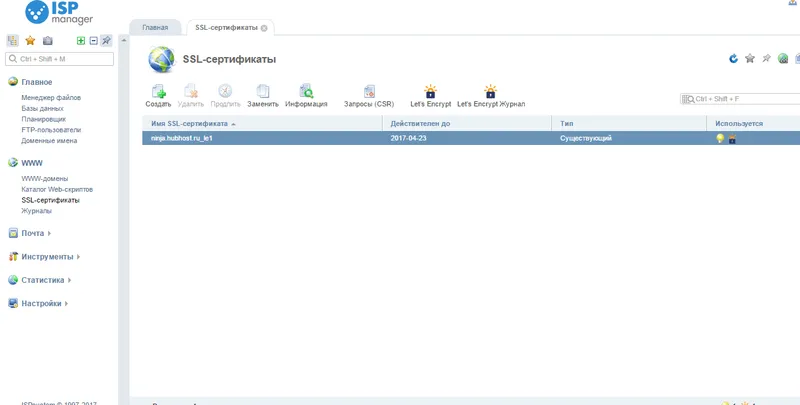Screen dimensions: 800x405
Task: Open Доменные имена
Action: point(49,141)
